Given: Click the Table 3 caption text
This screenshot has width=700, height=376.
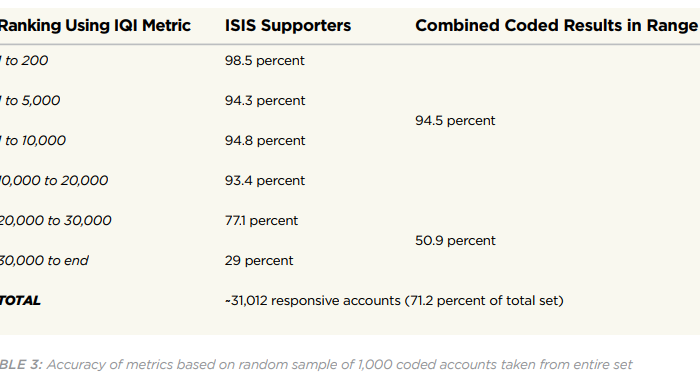Looking at the screenshot, I should point(316,365).
